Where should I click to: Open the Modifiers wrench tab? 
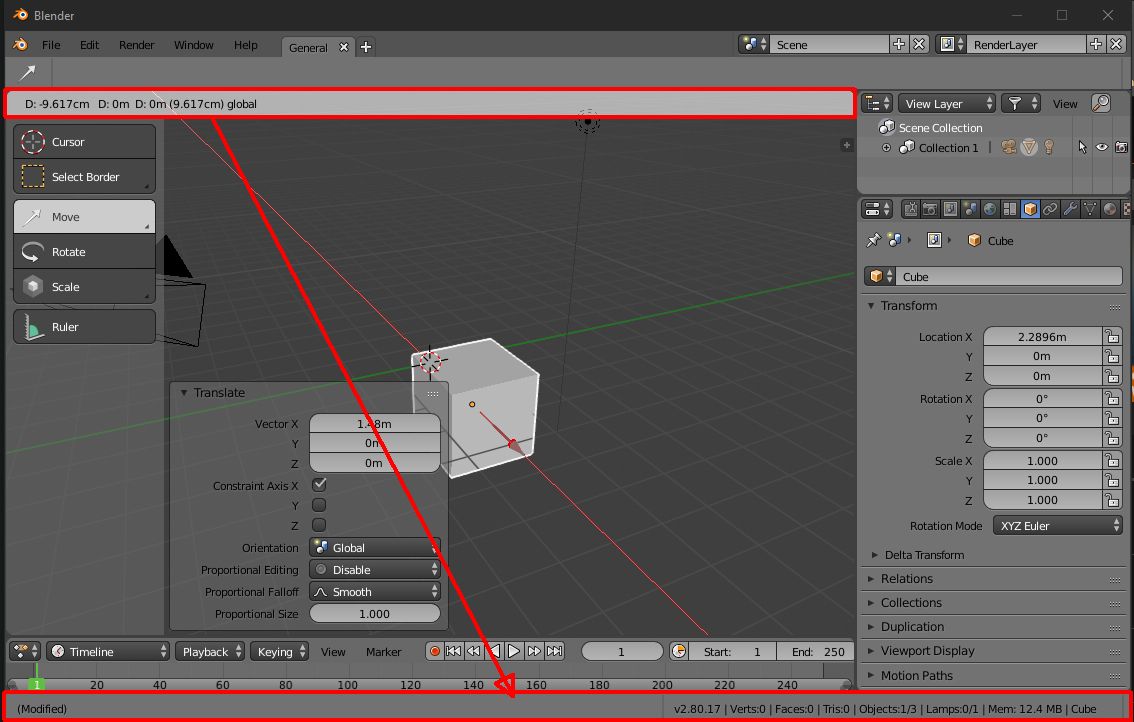click(1070, 210)
